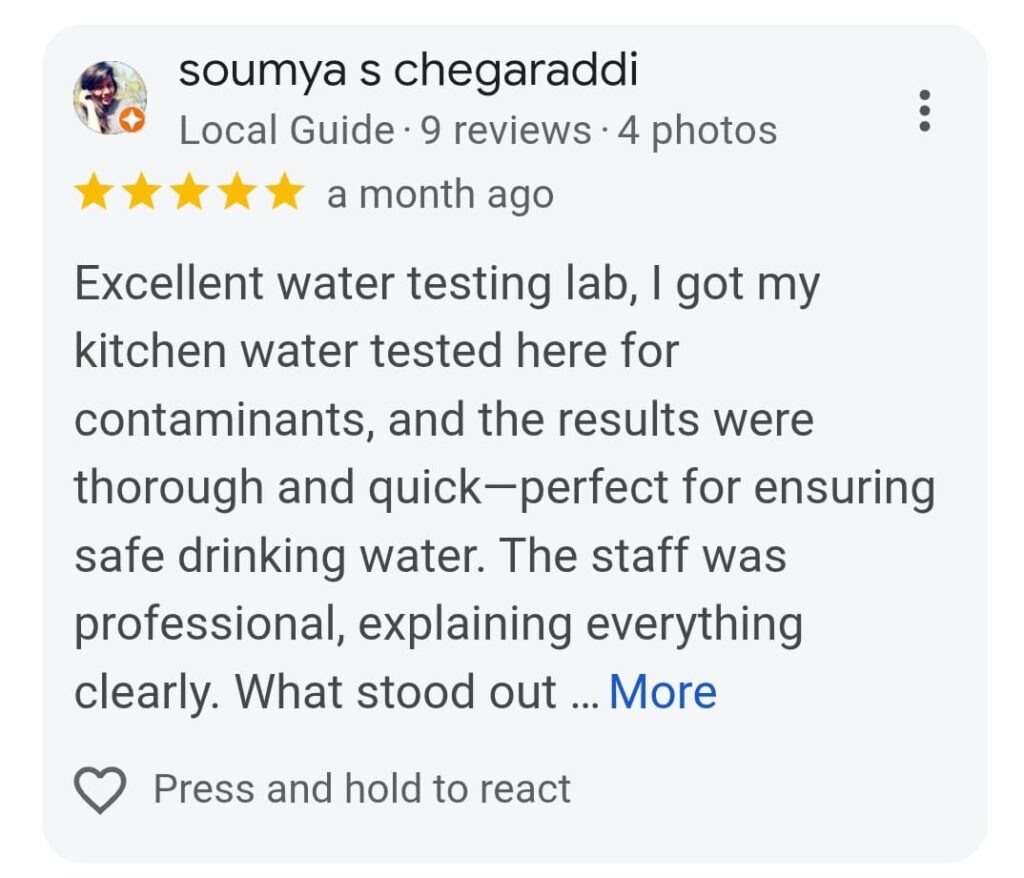1024x878 pixels.
Task: Expand the review with the More link
Action: pyautogui.click(x=662, y=692)
